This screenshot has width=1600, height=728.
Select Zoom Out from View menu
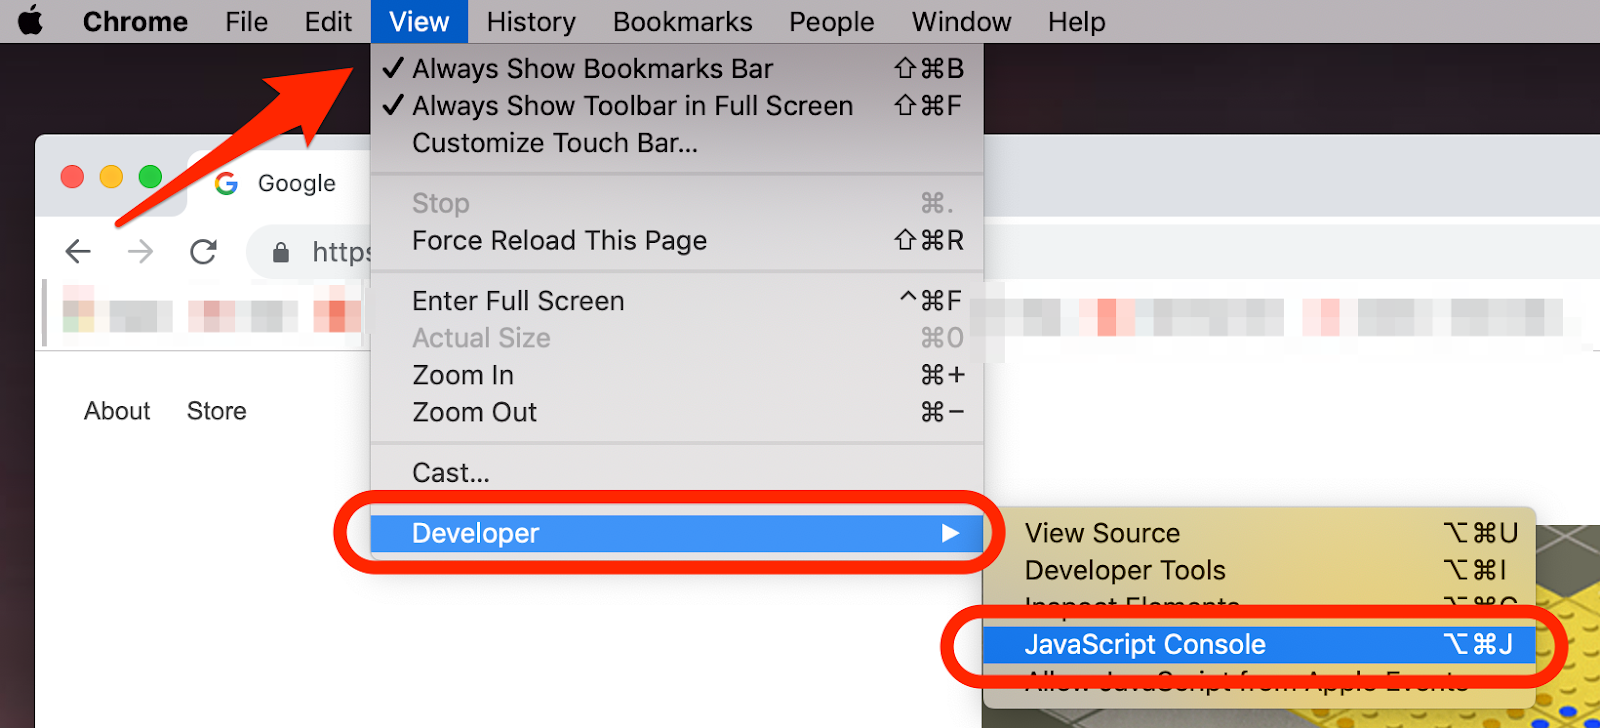coord(677,412)
